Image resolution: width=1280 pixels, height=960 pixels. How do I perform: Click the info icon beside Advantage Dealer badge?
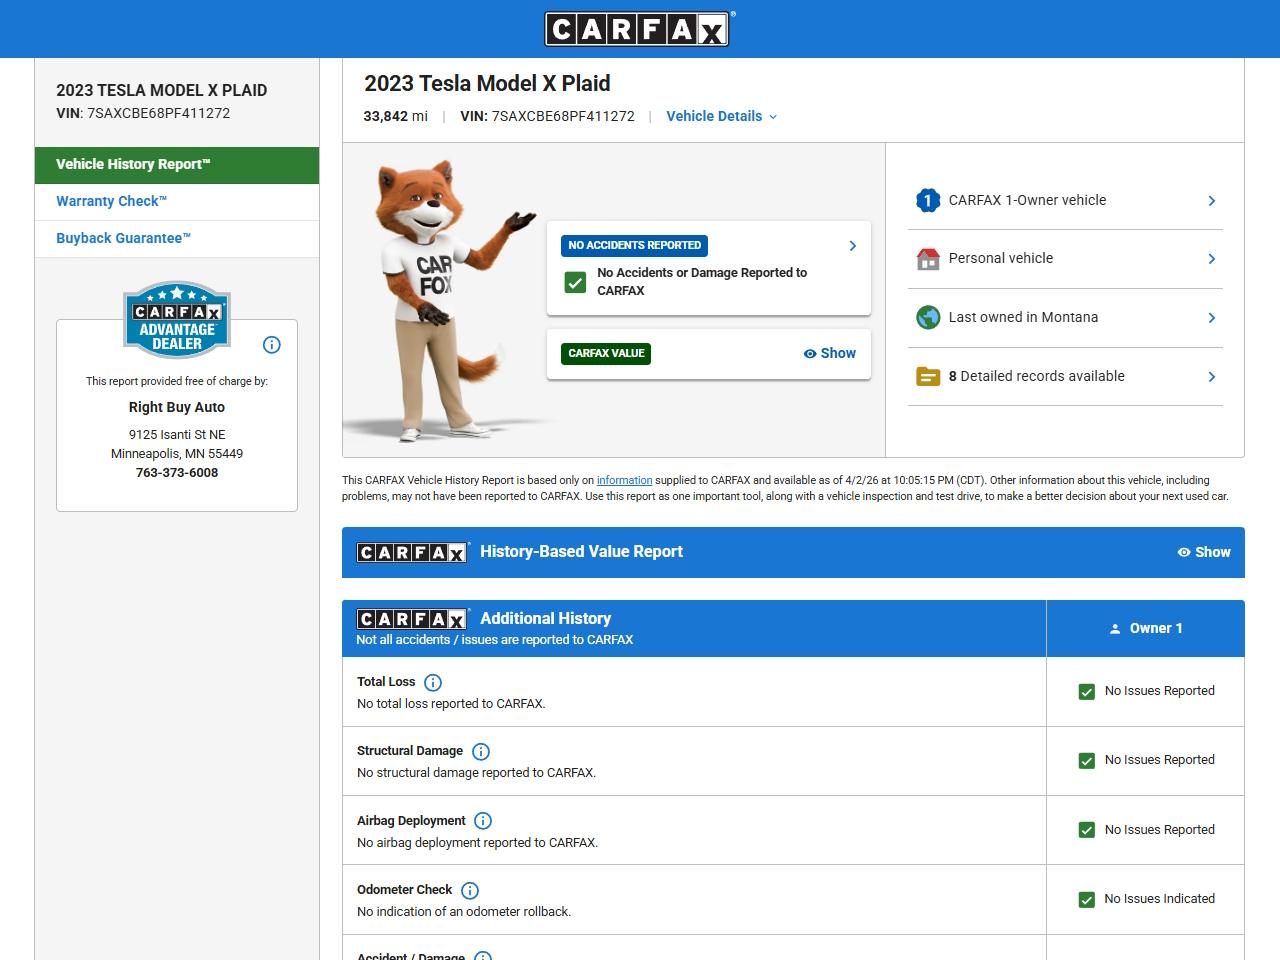point(271,345)
